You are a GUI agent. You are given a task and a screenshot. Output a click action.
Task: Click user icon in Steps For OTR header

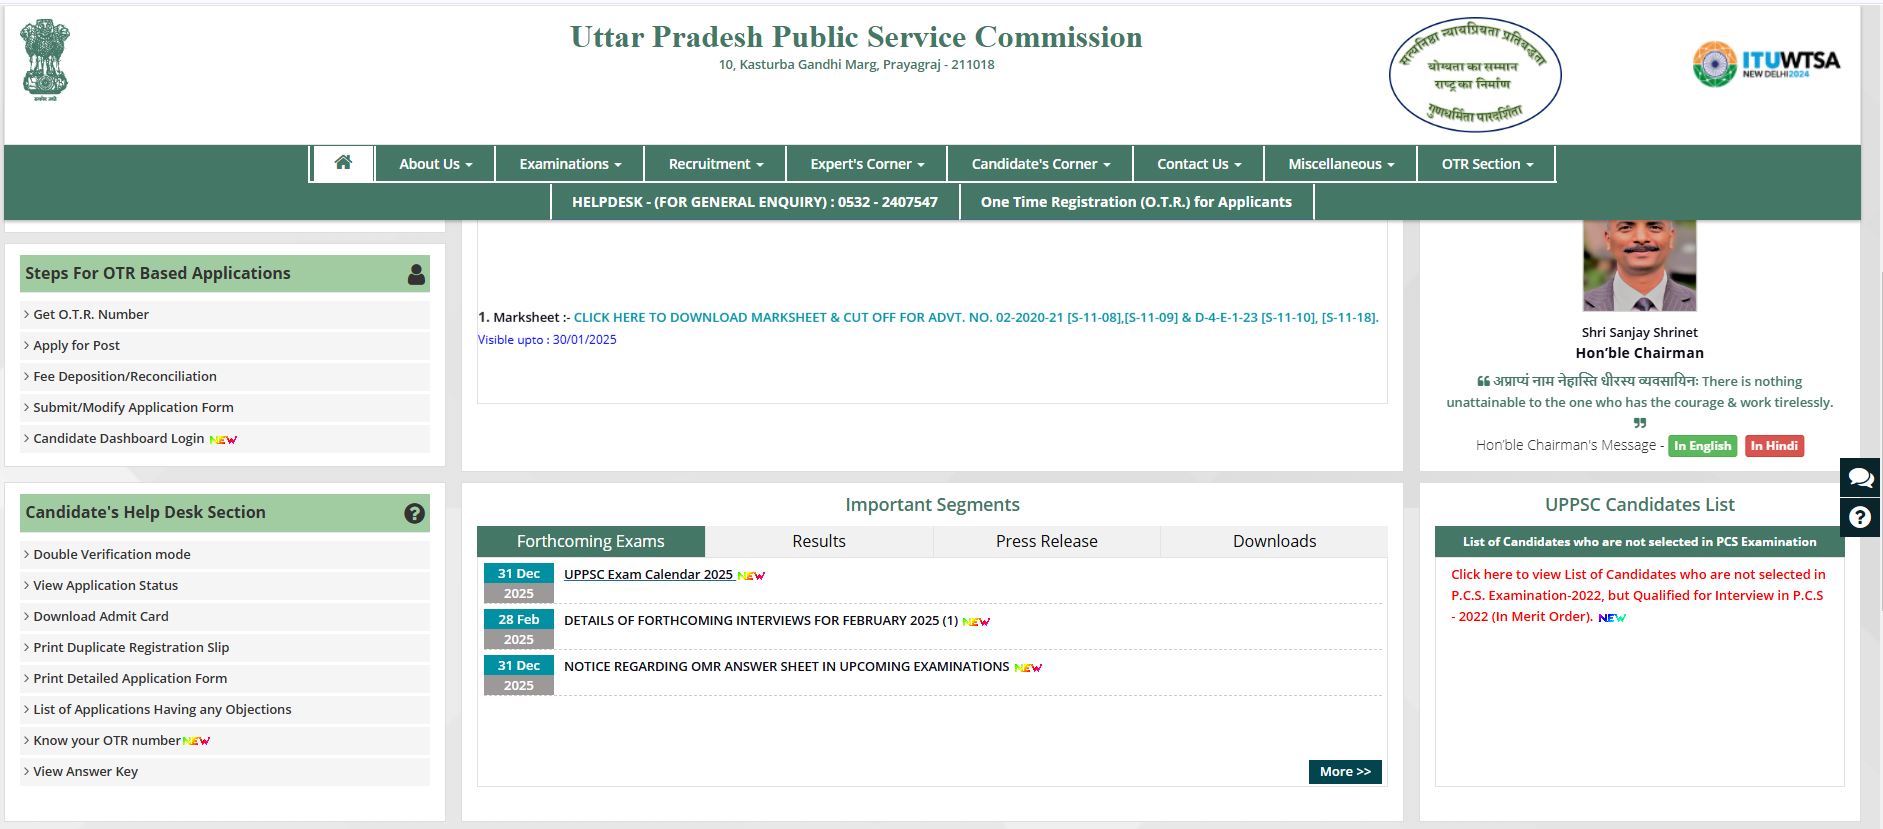pos(416,274)
